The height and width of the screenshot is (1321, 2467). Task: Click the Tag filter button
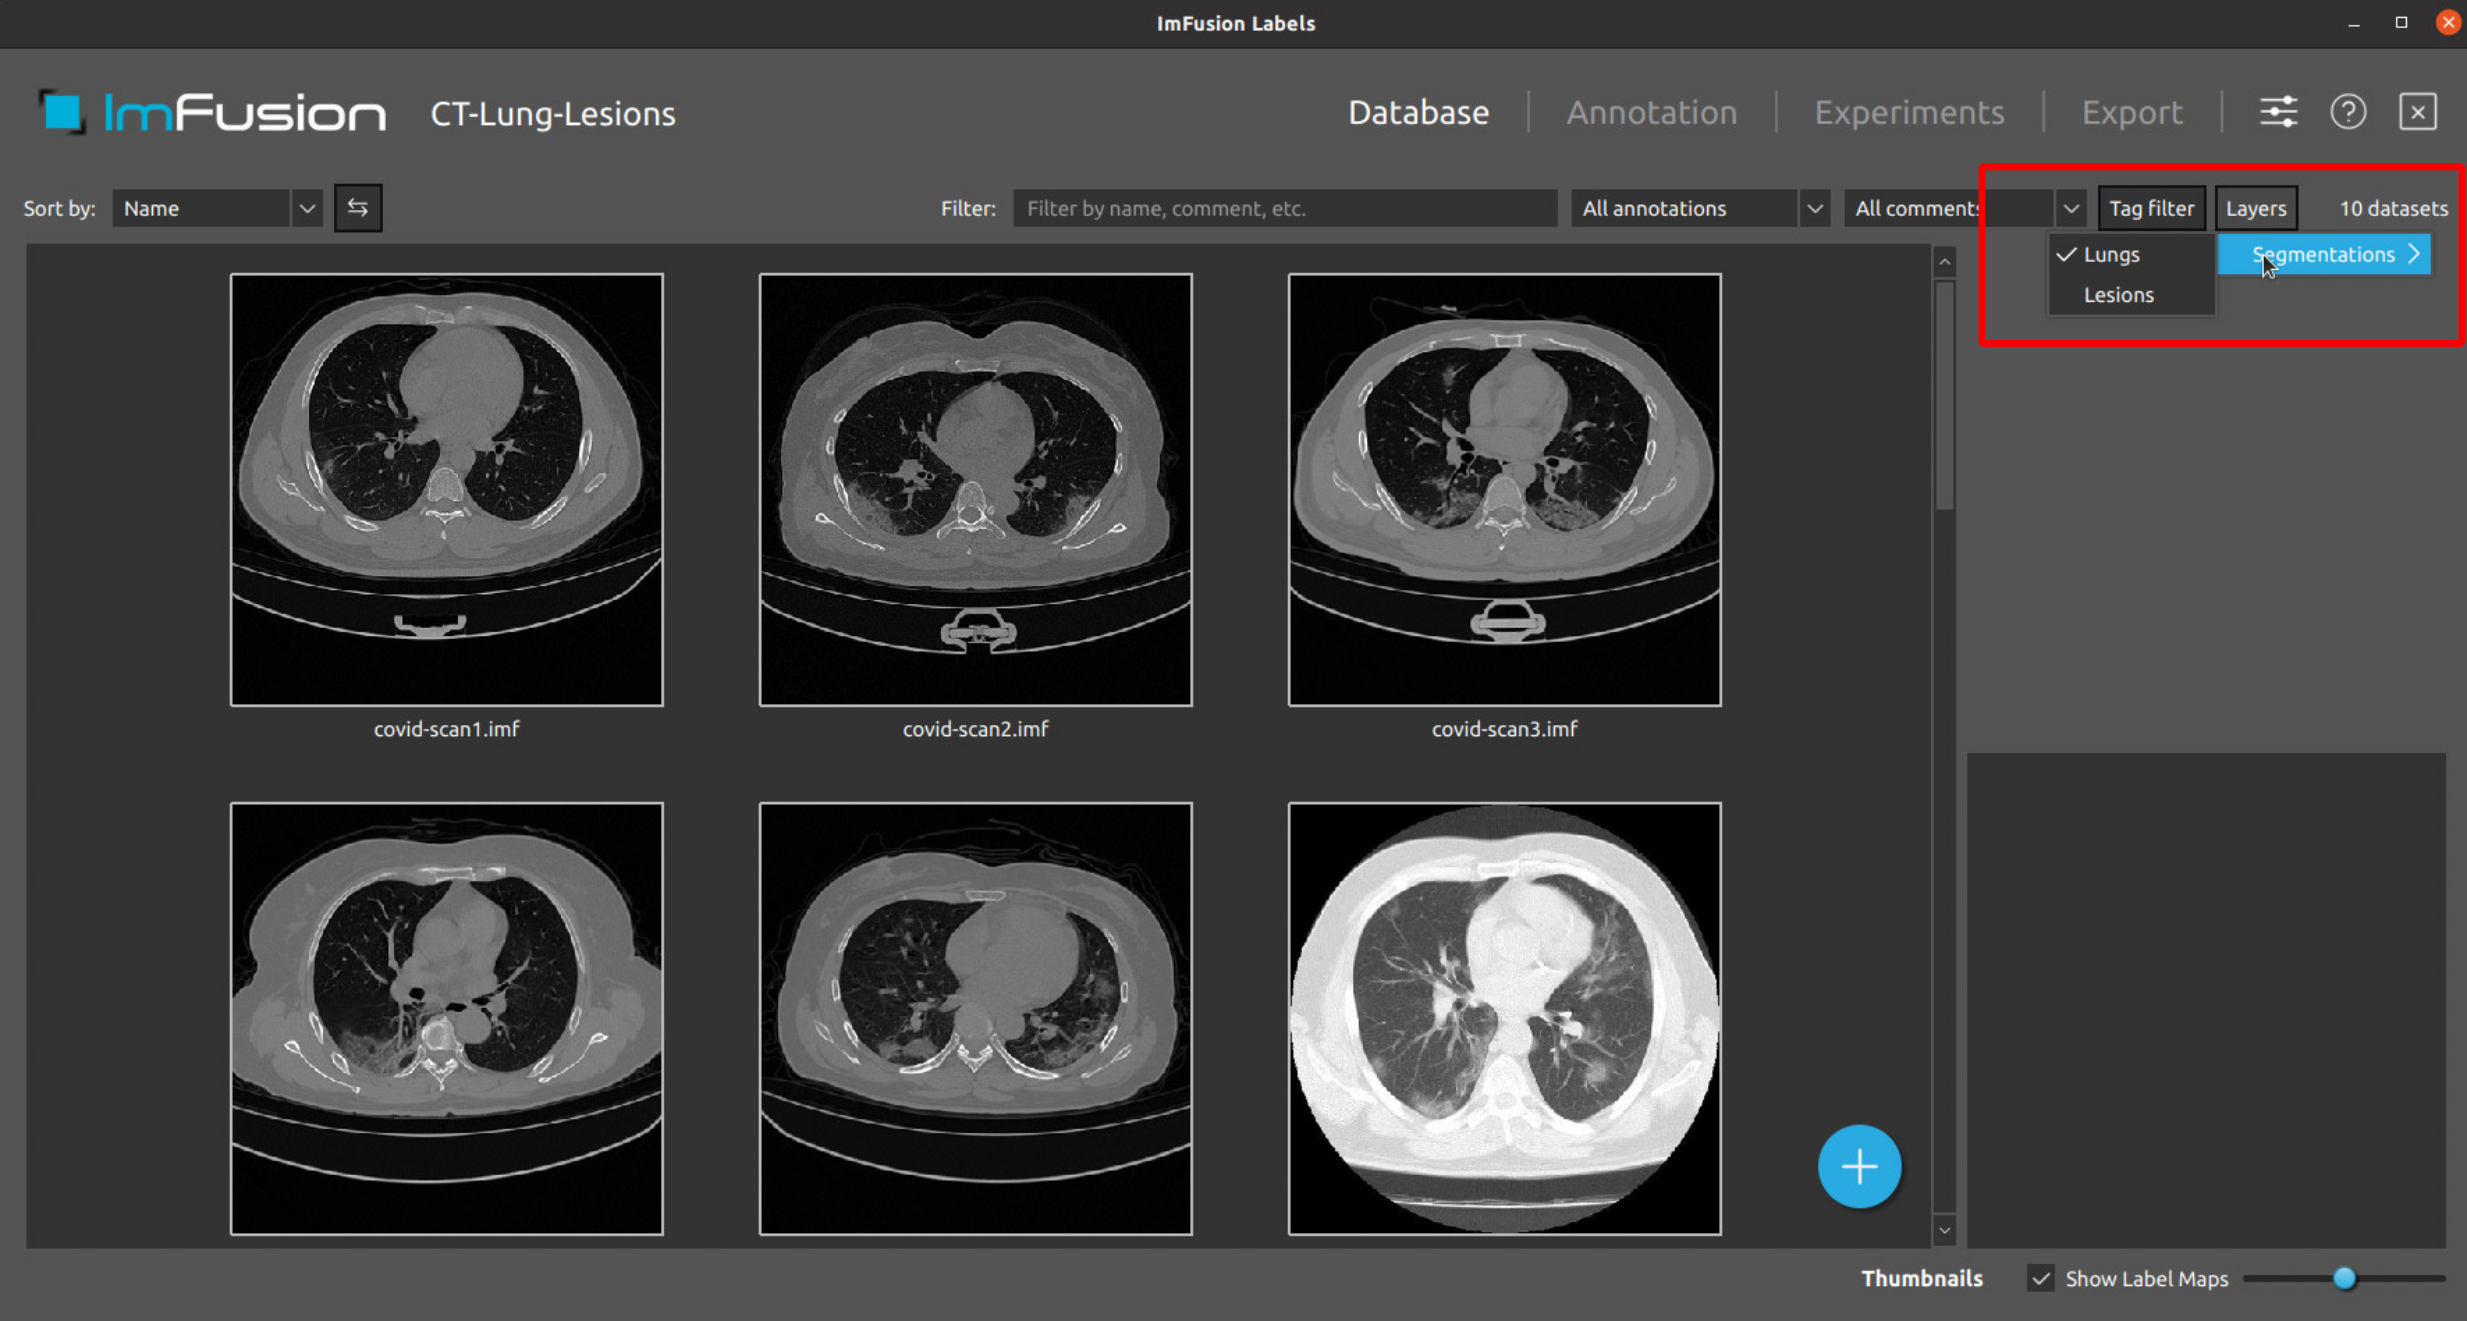click(x=2151, y=208)
